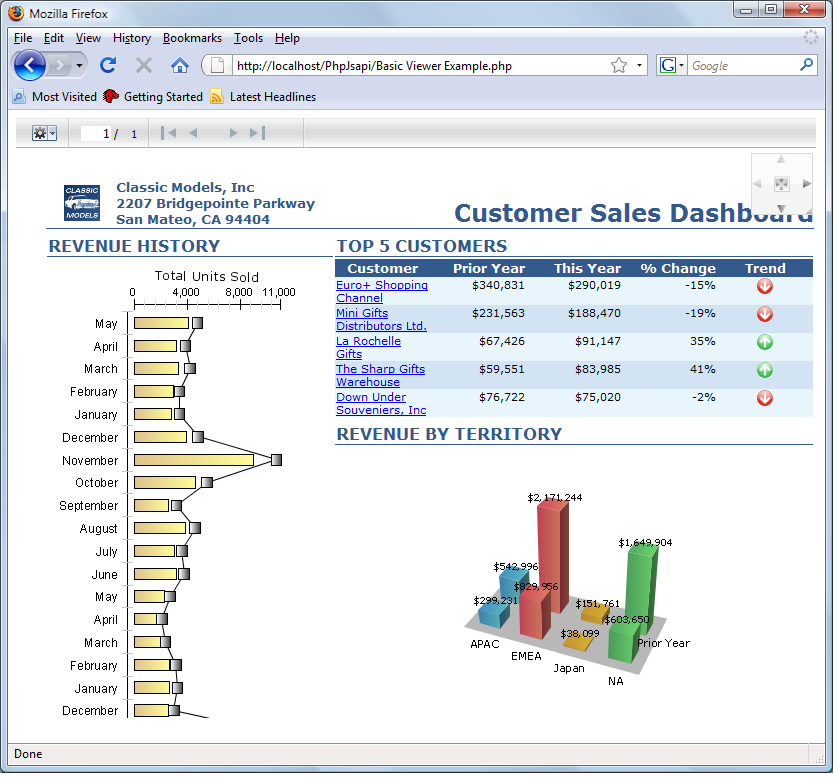Follow the La Rochelle Gifts link

[368, 348]
